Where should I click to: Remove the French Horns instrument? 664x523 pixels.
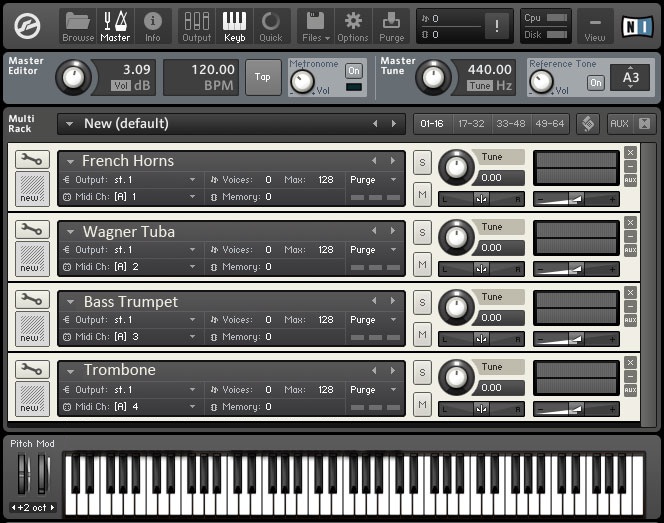click(630, 152)
